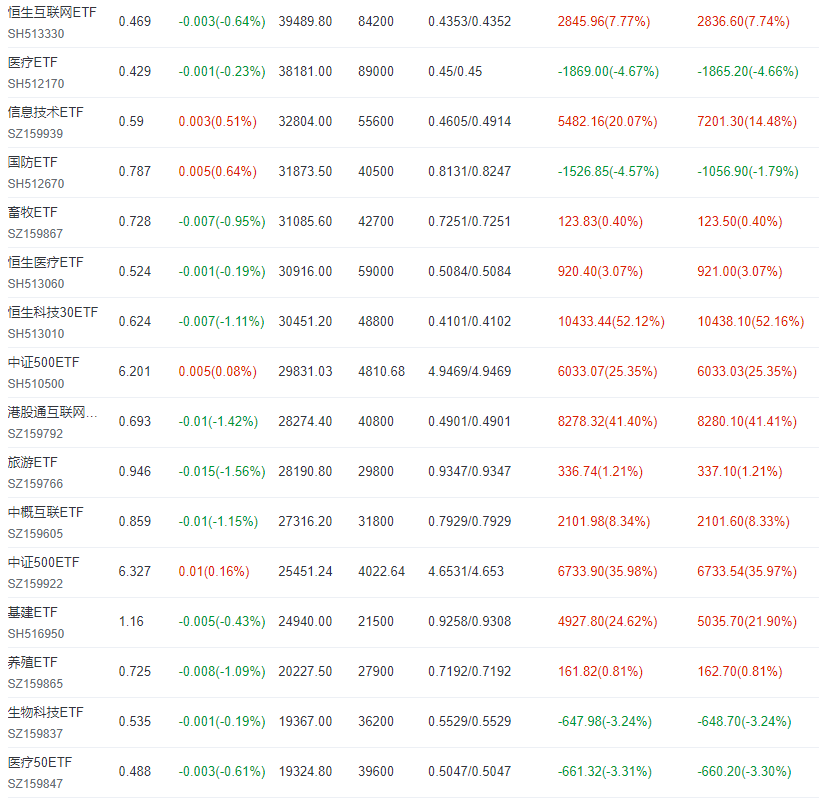Click the cost value 0.4101/0.4102
This screenshot has height=798, width=819.
click(470, 321)
